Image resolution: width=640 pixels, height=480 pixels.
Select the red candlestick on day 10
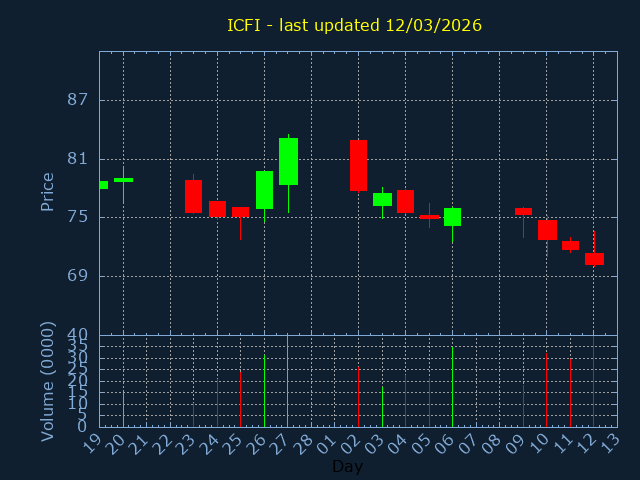[547, 230]
